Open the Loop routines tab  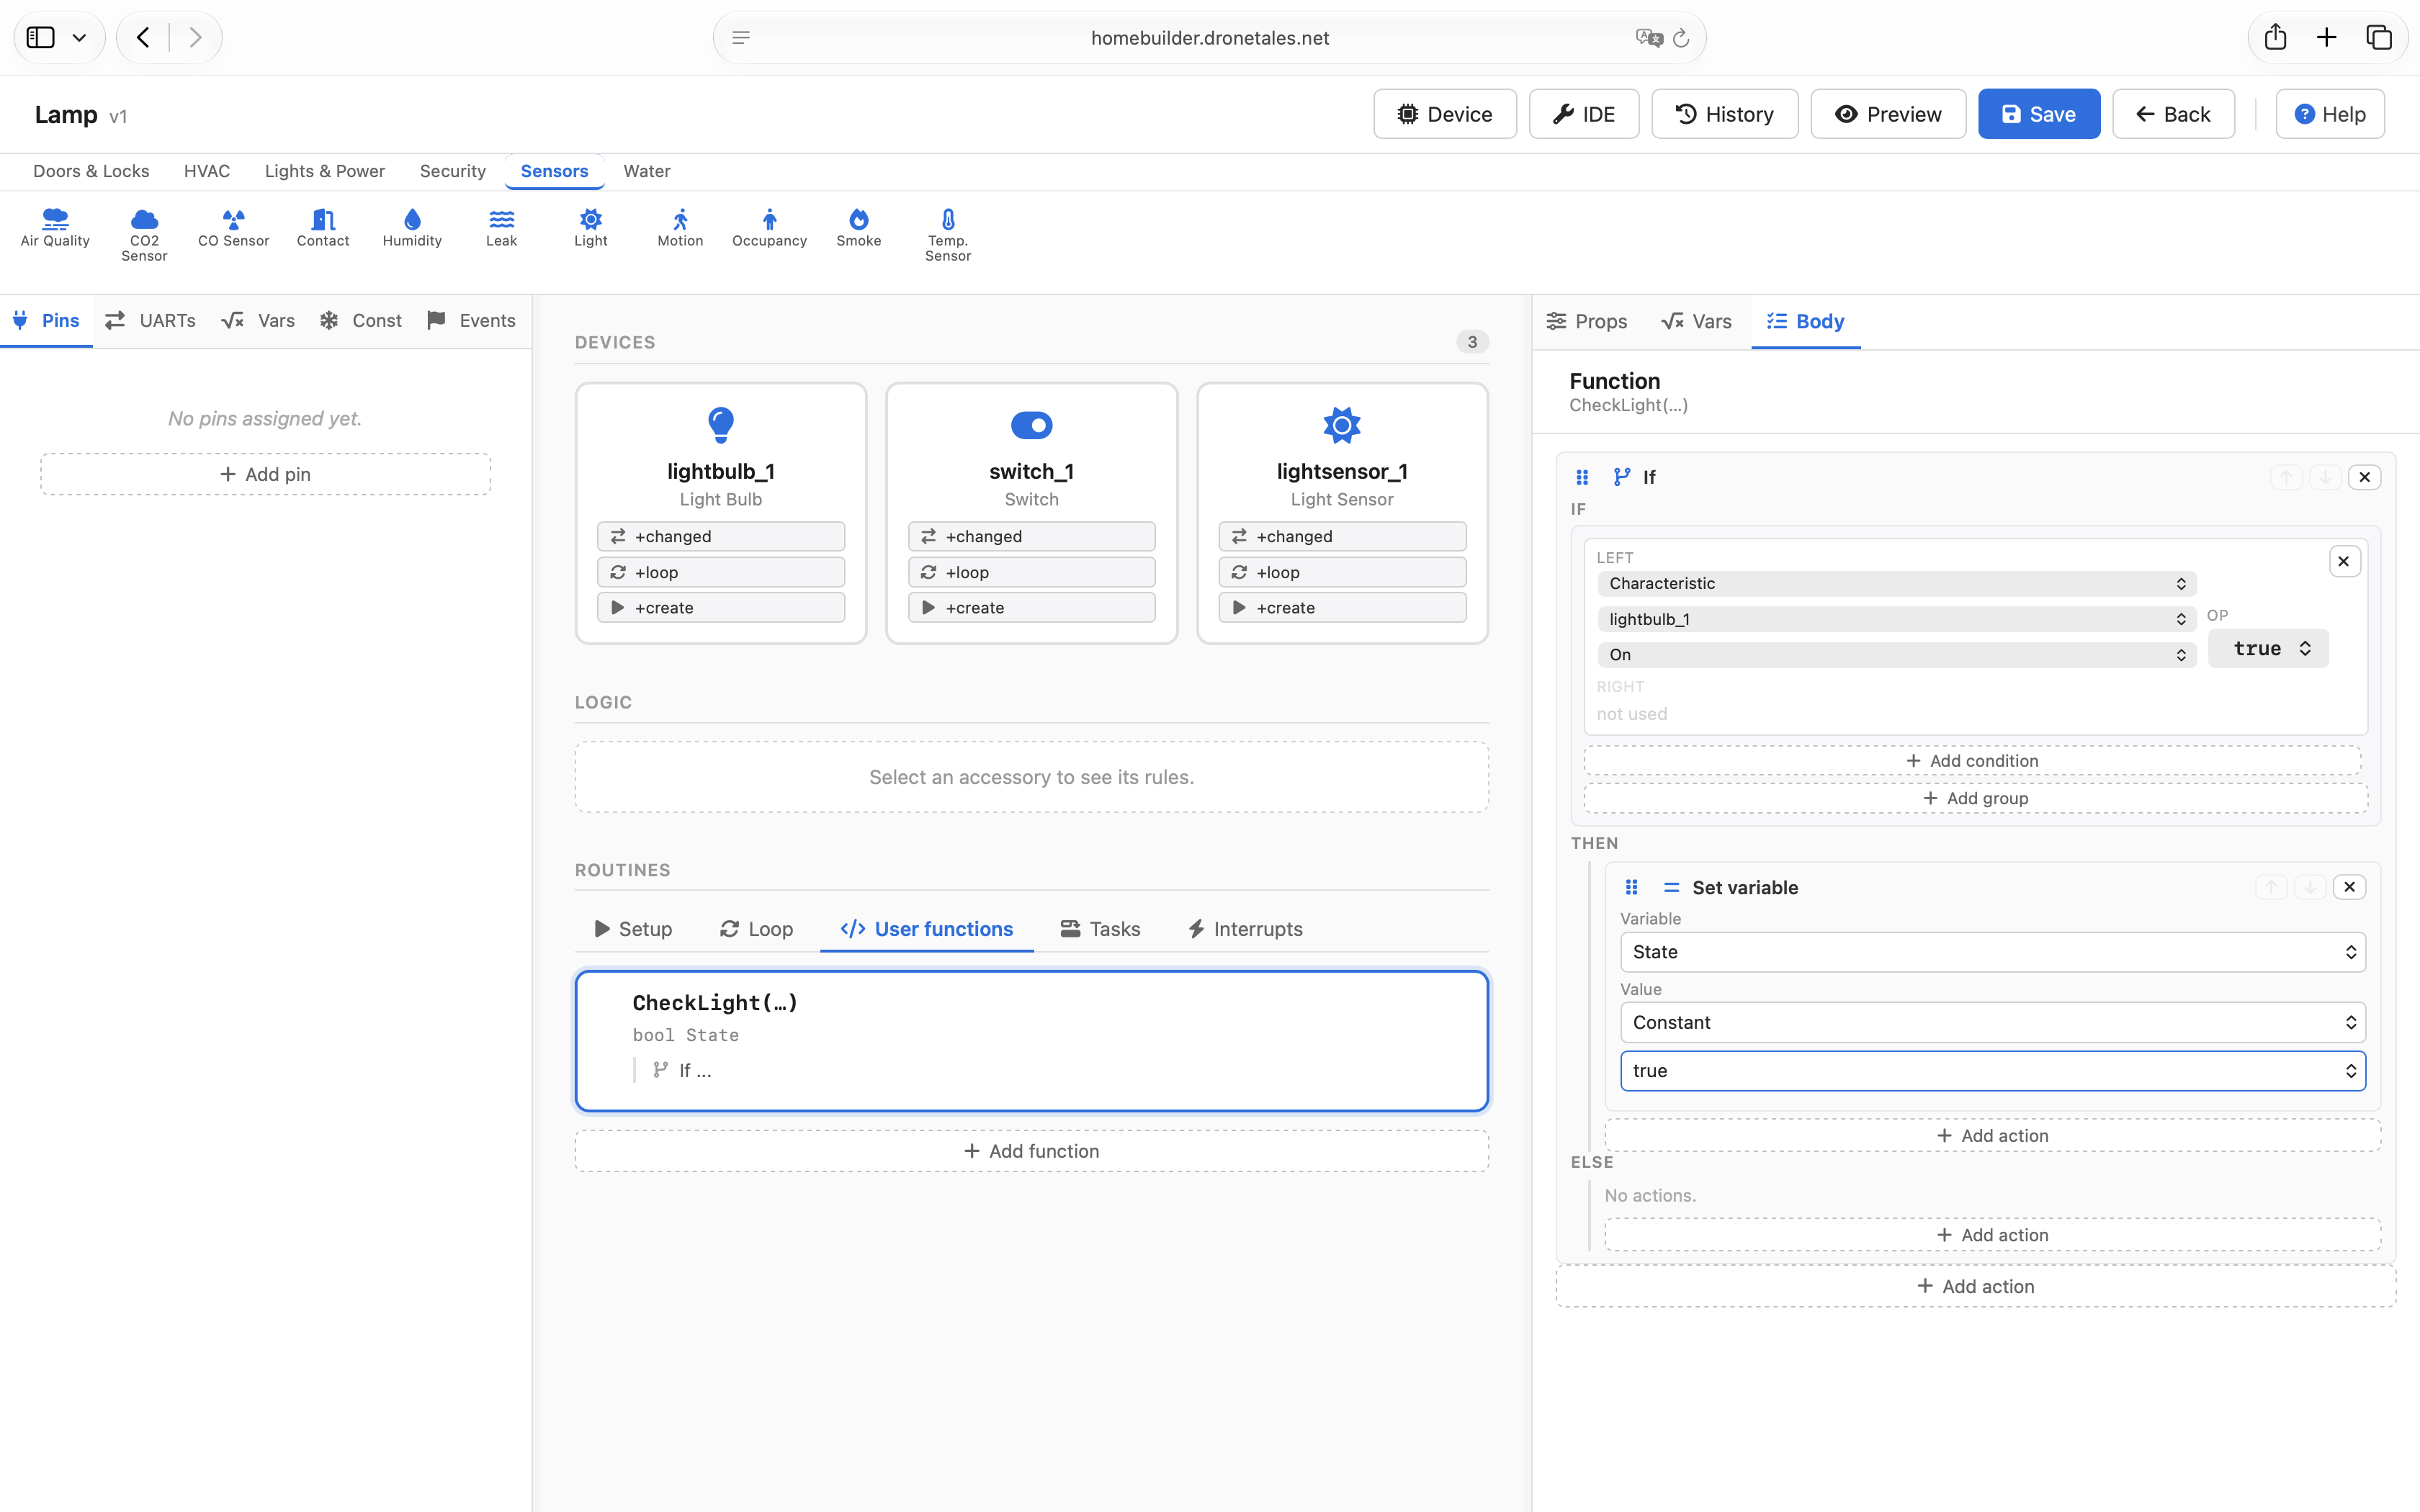(x=756, y=929)
